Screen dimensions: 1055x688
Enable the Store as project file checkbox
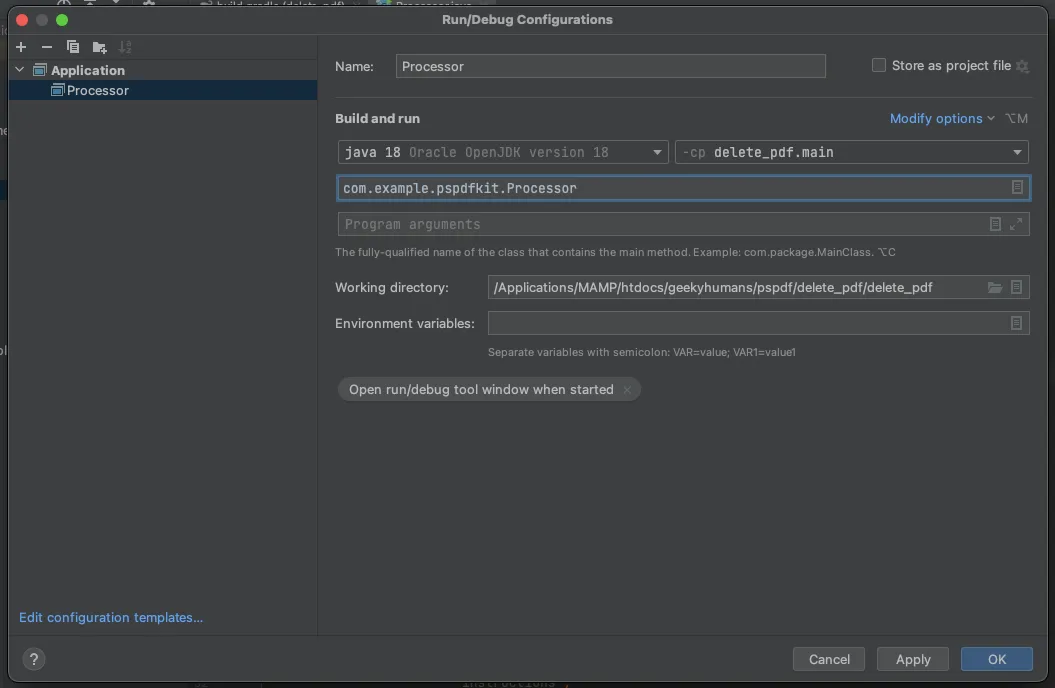(x=878, y=65)
